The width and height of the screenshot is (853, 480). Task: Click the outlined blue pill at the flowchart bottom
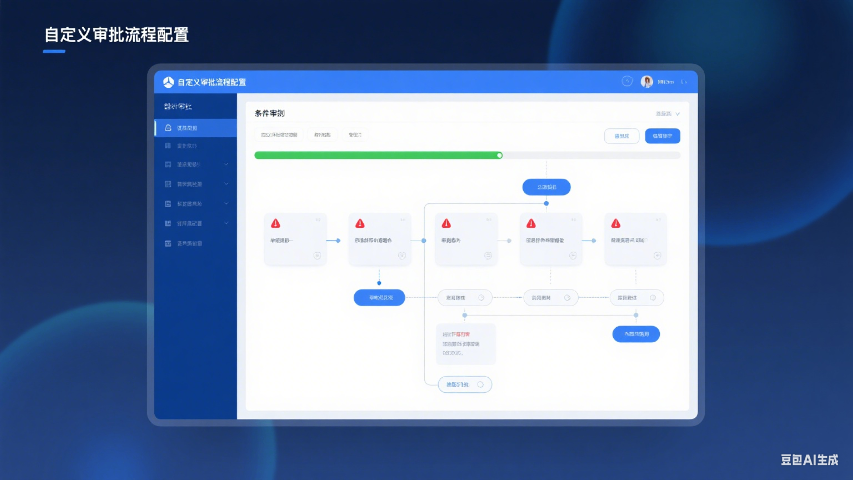coord(465,385)
